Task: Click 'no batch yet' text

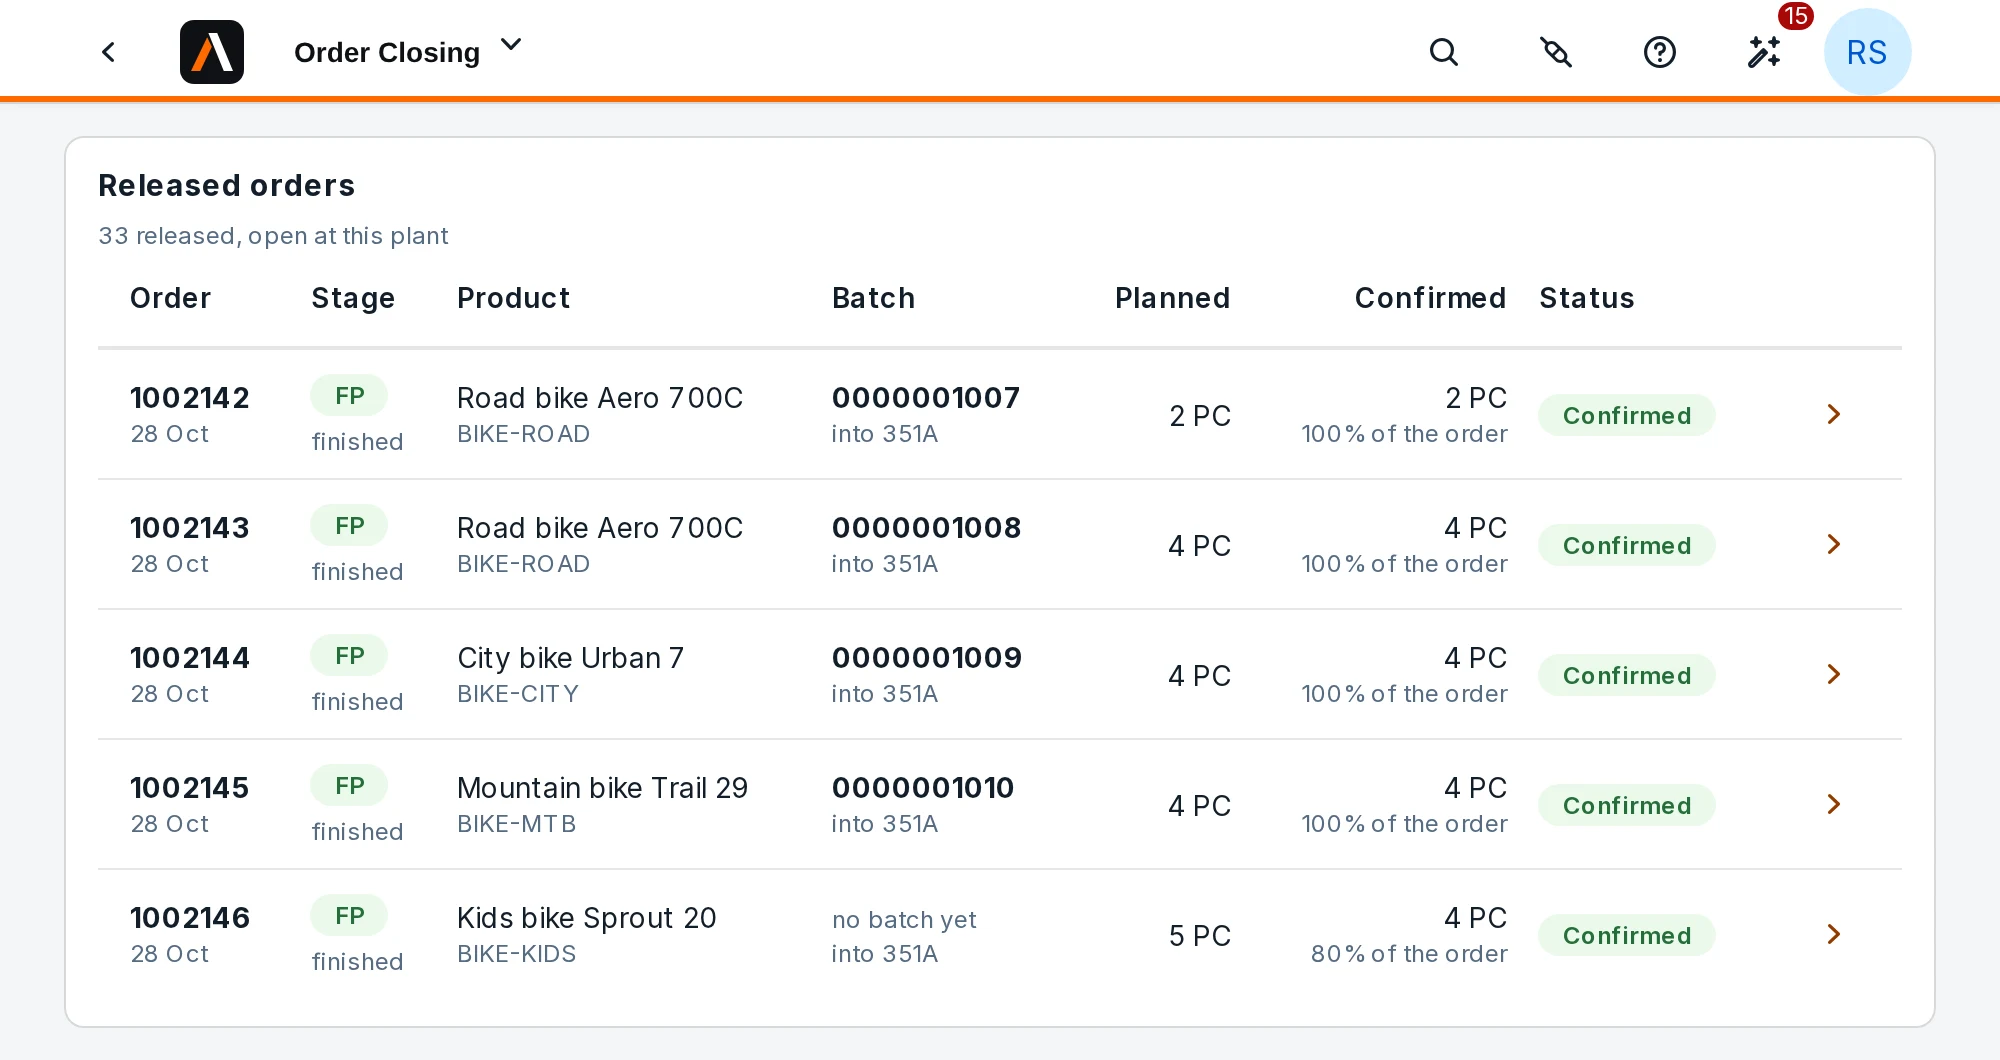Action: pos(904,920)
